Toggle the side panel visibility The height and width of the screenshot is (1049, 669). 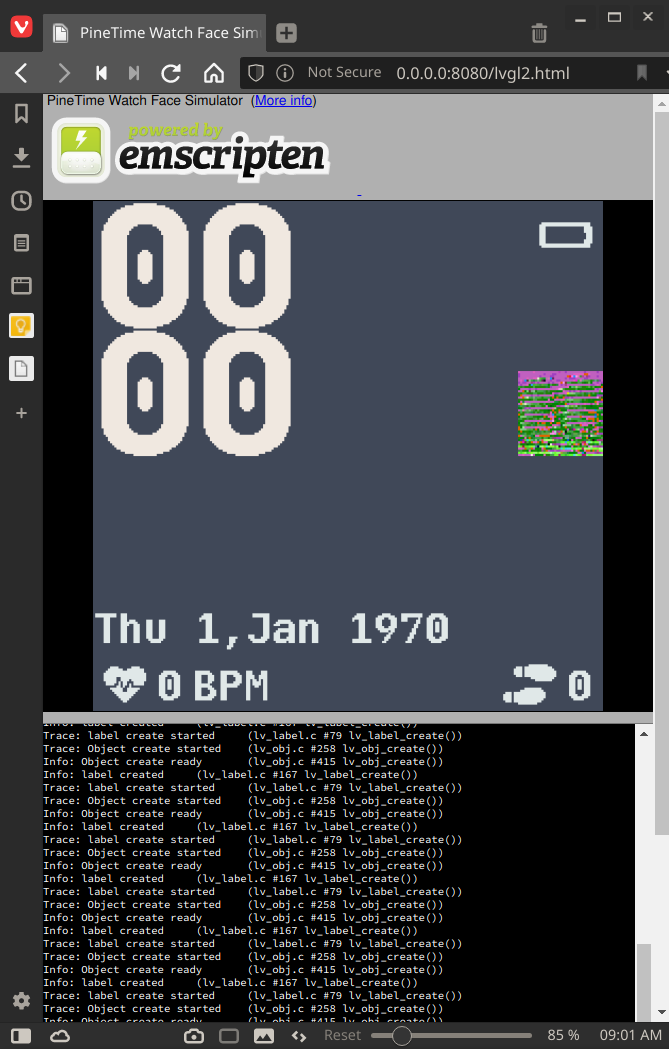[x=21, y=1036]
